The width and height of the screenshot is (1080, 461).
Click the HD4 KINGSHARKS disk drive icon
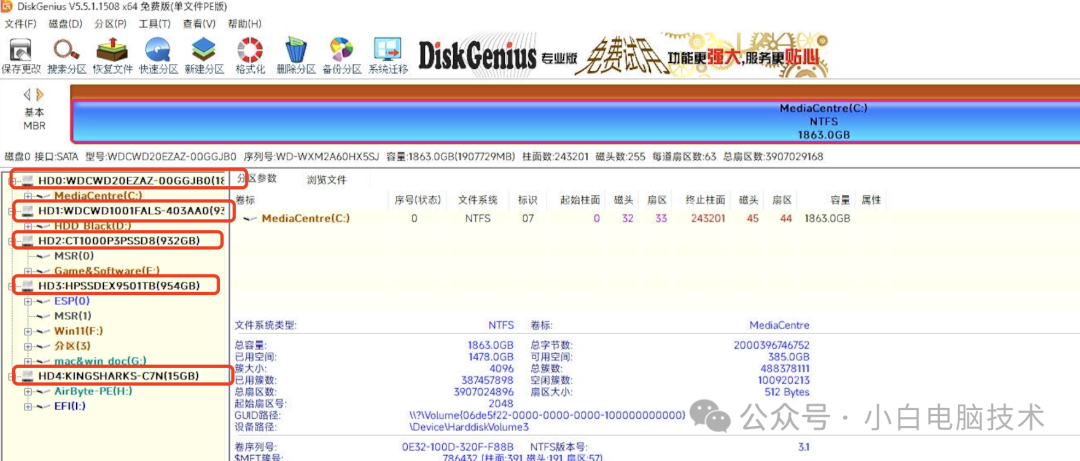tap(28, 376)
